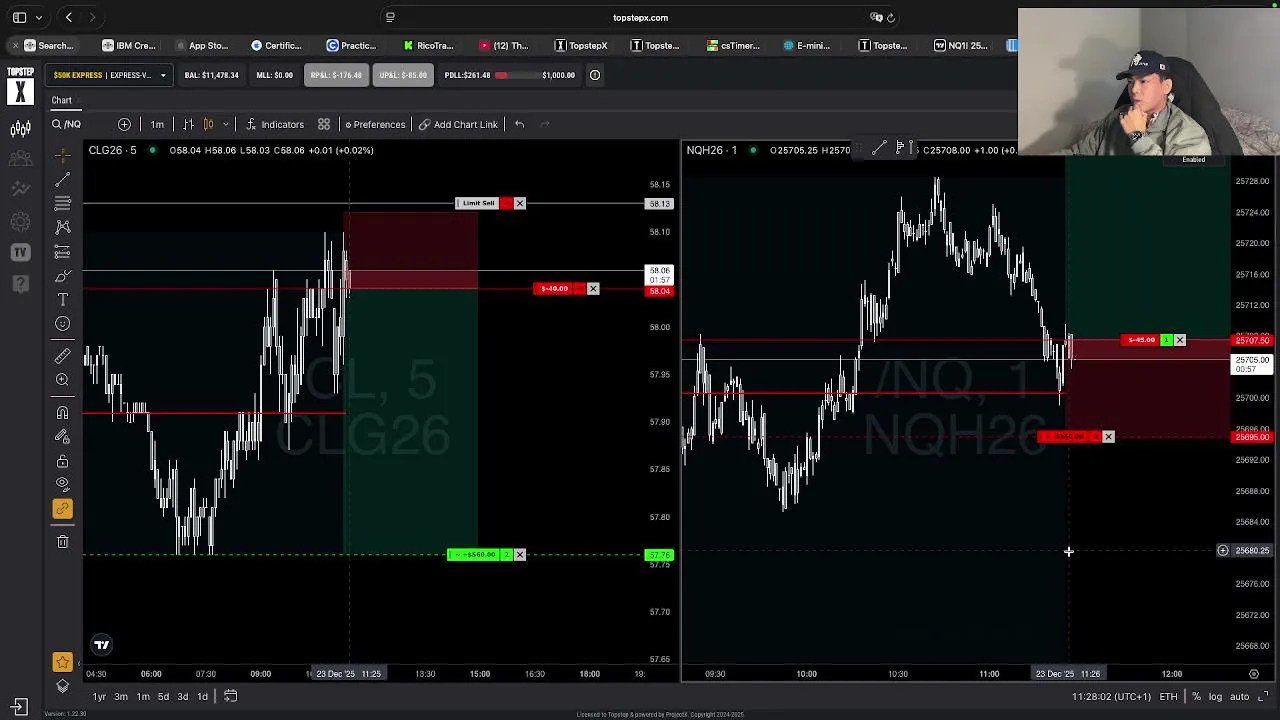Toggle auto scale

point(1239,696)
